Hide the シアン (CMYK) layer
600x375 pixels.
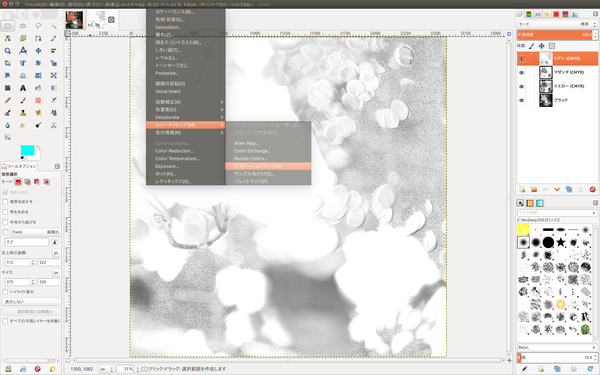pos(522,59)
